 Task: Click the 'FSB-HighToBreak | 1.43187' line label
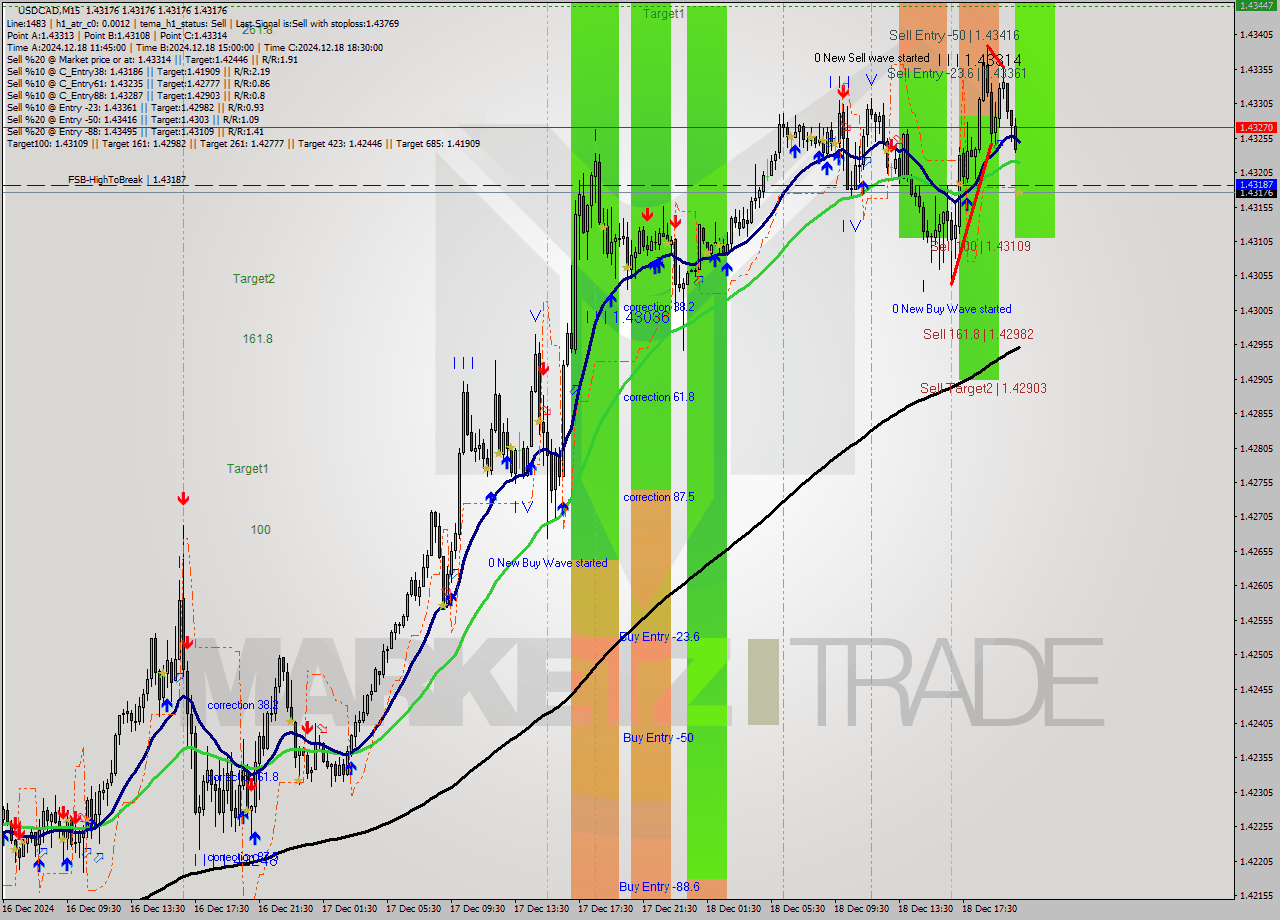pyautogui.click(x=127, y=180)
